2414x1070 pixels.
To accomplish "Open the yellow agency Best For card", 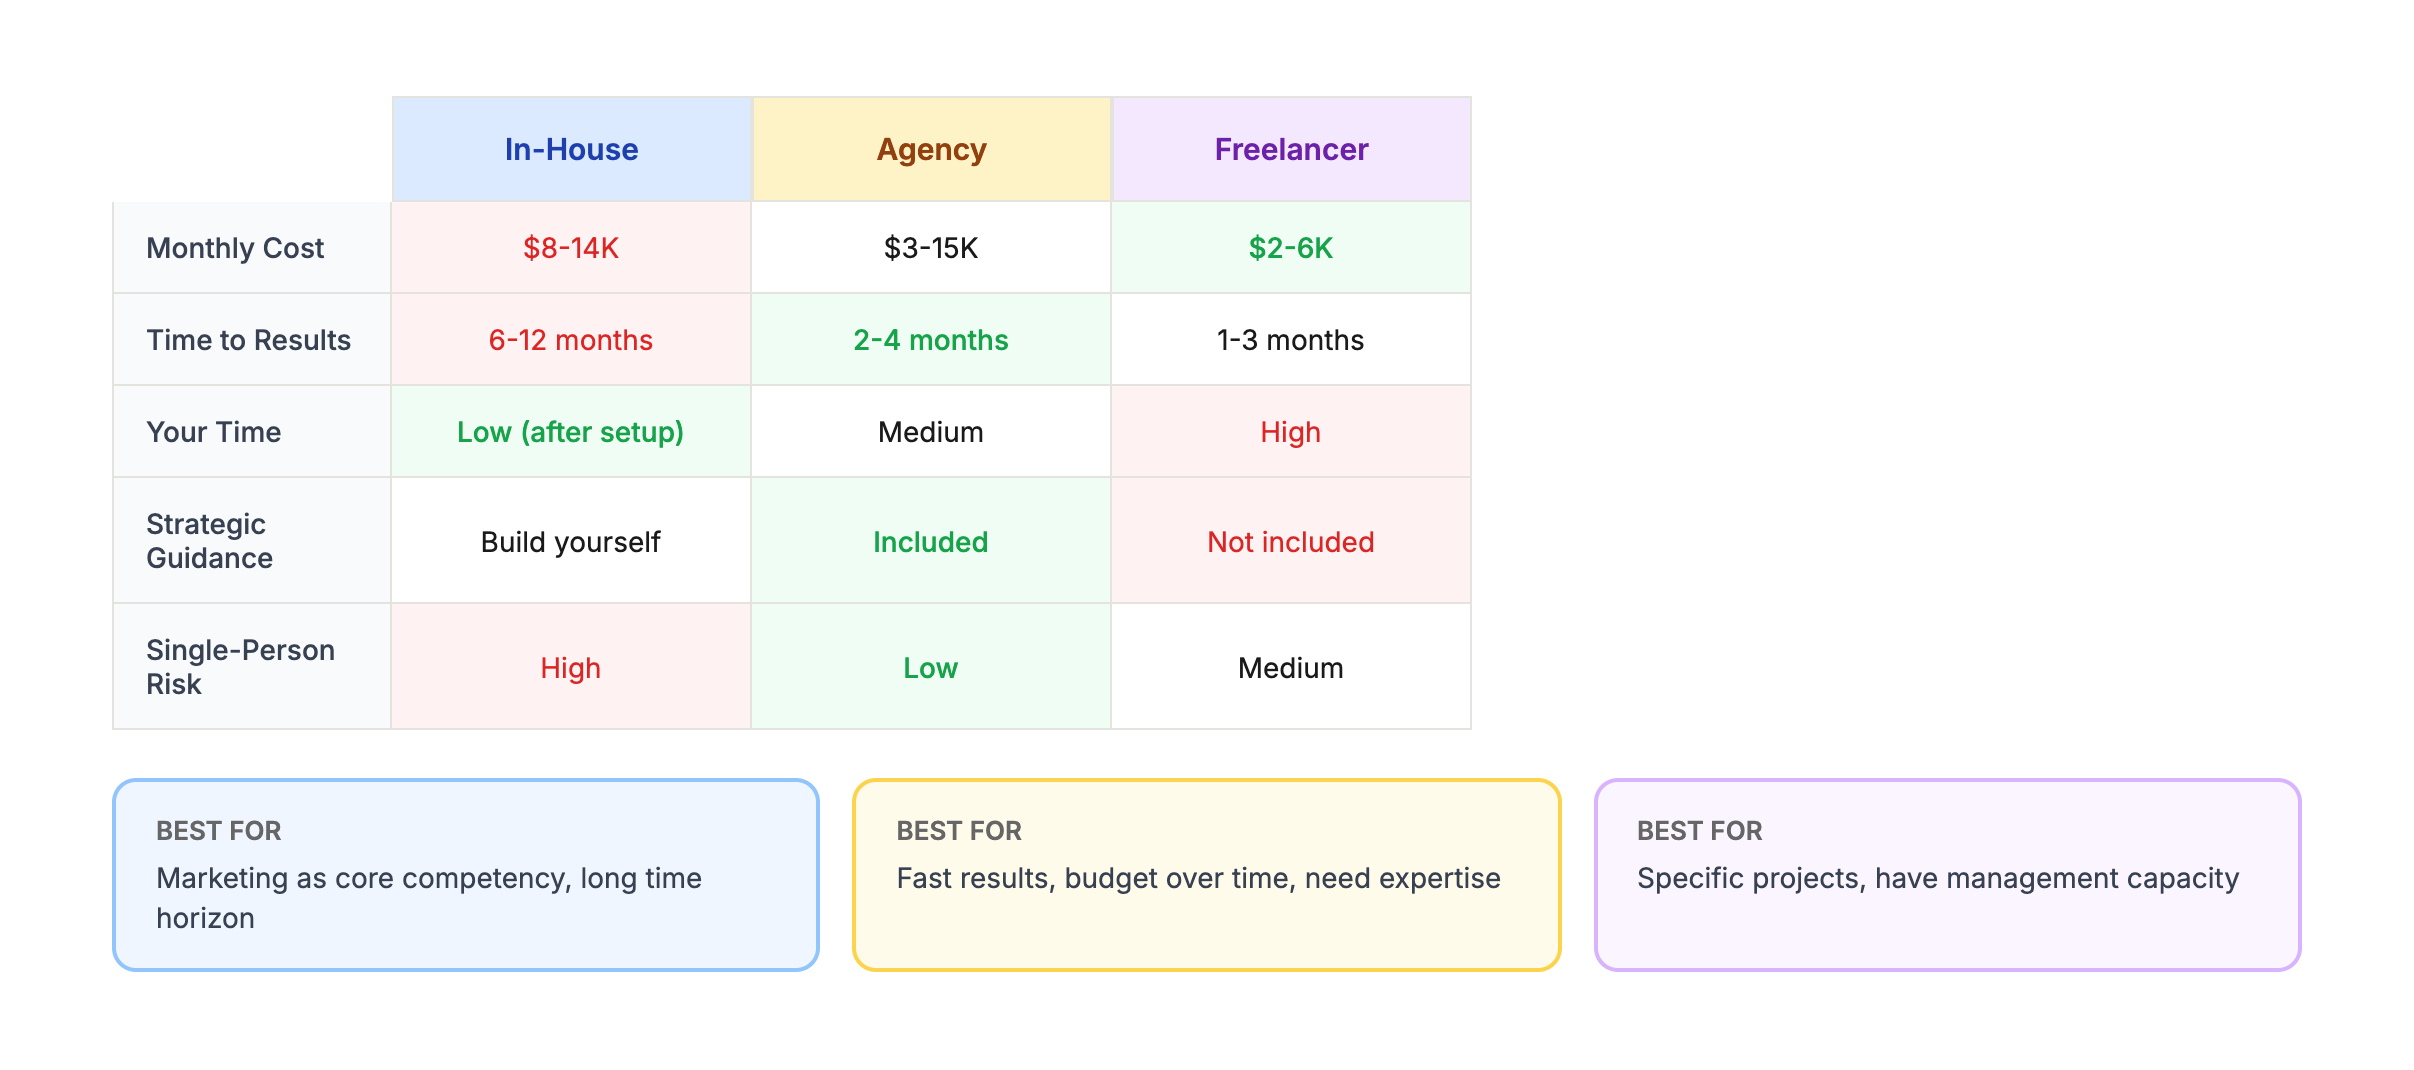I will coord(1206,875).
